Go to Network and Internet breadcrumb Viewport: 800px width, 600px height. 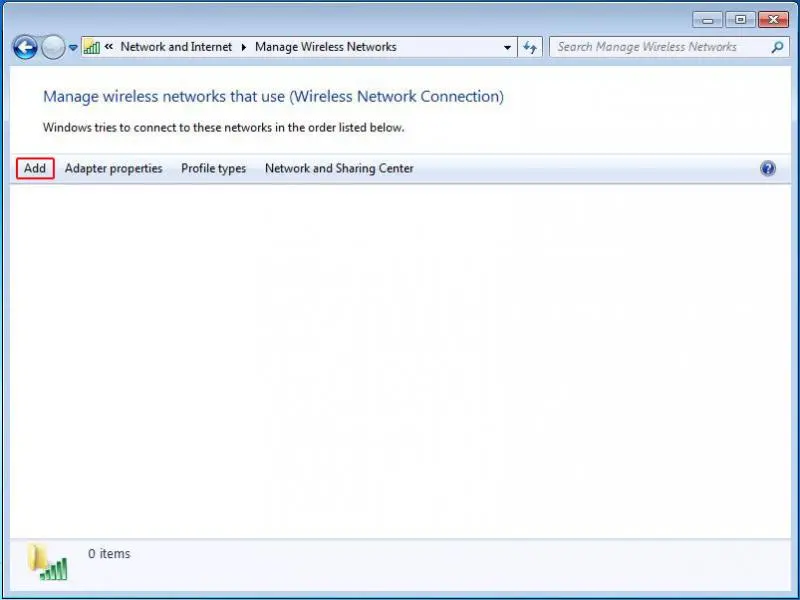(x=176, y=47)
